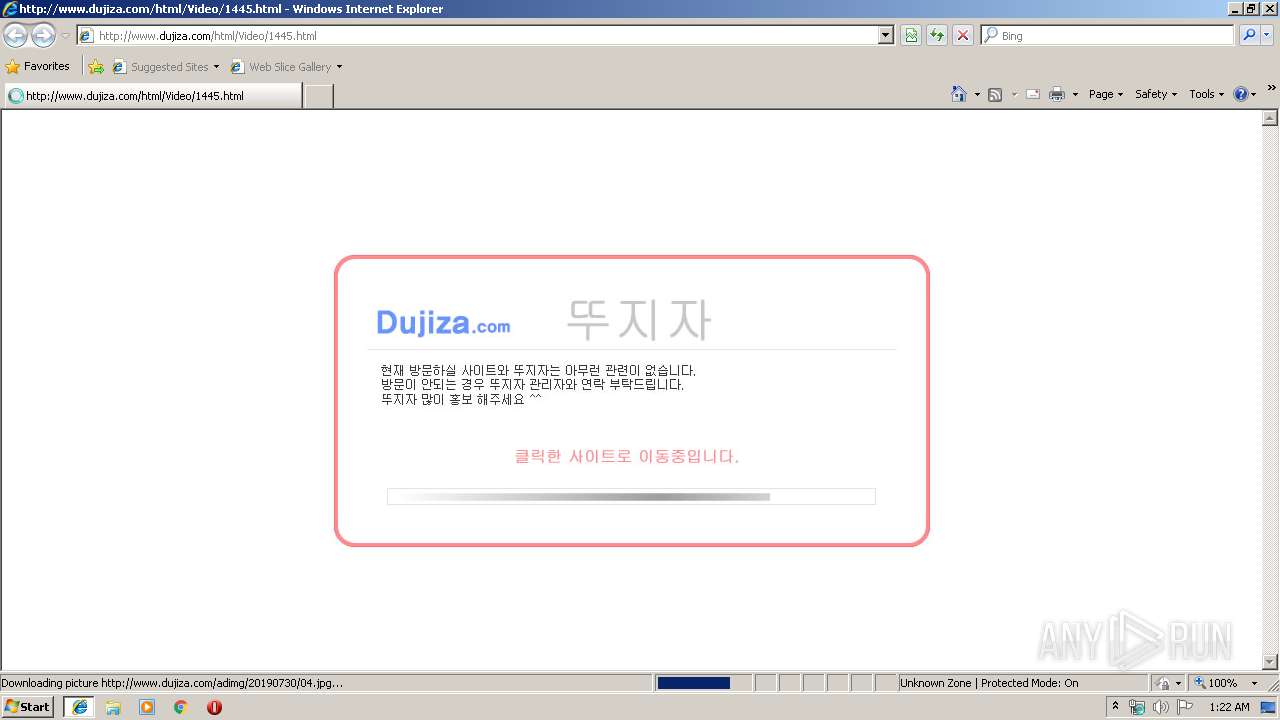Image resolution: width=1280 pixels, height=720 pixels.
Task: Expand the address bar autocomplete dropdown
Action: (x=886, y=36)
